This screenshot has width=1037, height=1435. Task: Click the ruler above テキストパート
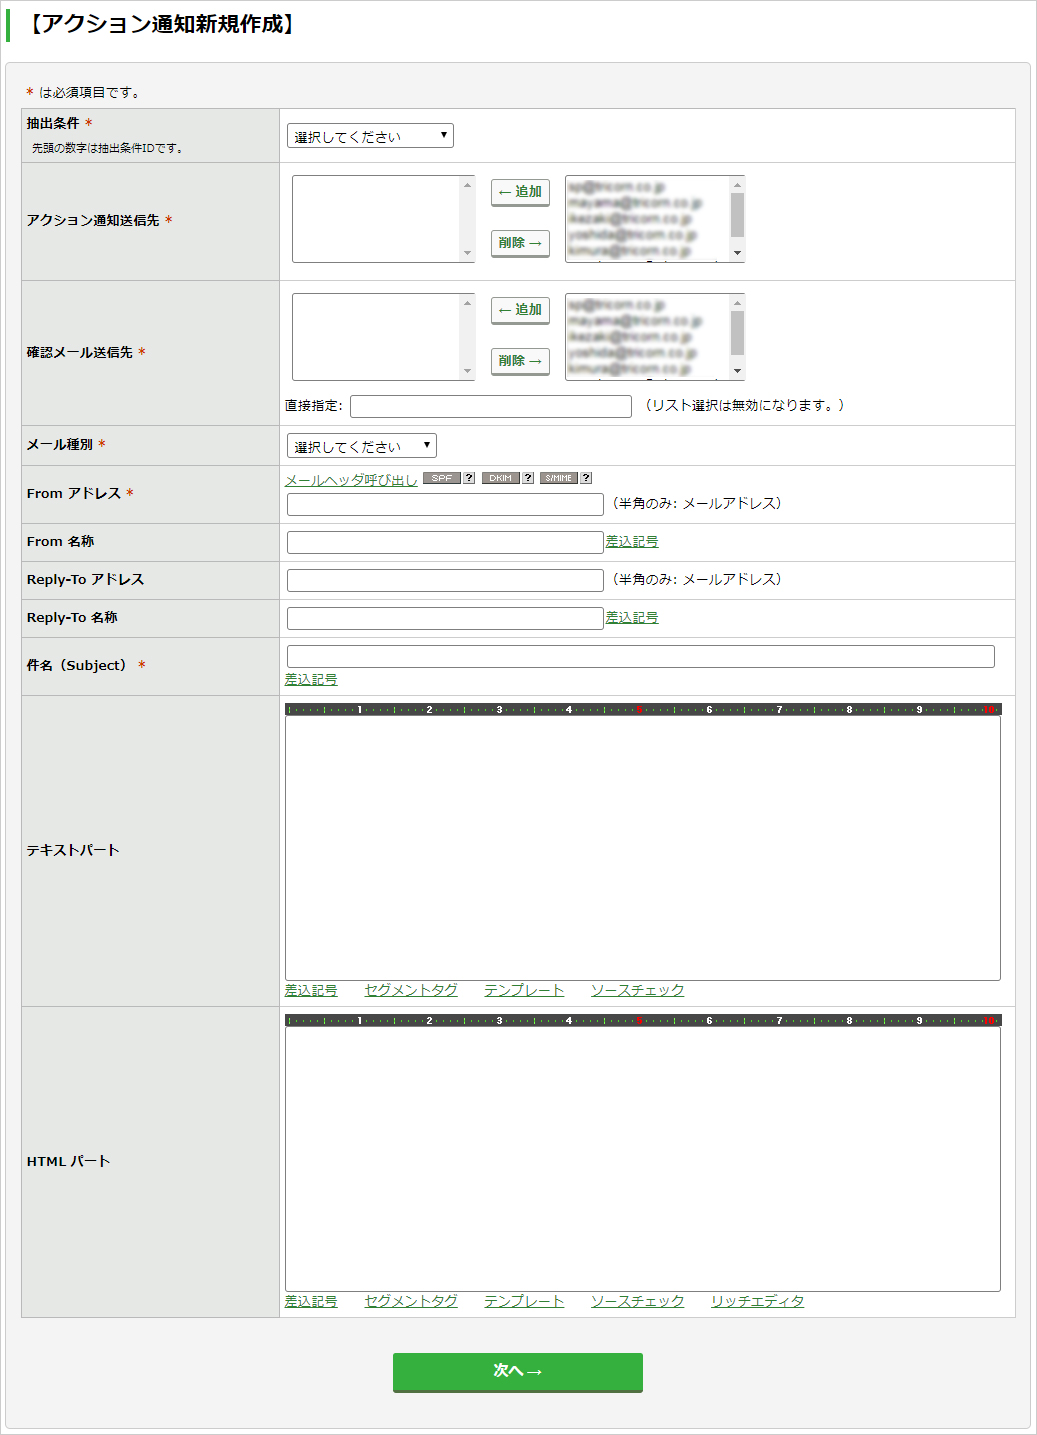(643, 709)
